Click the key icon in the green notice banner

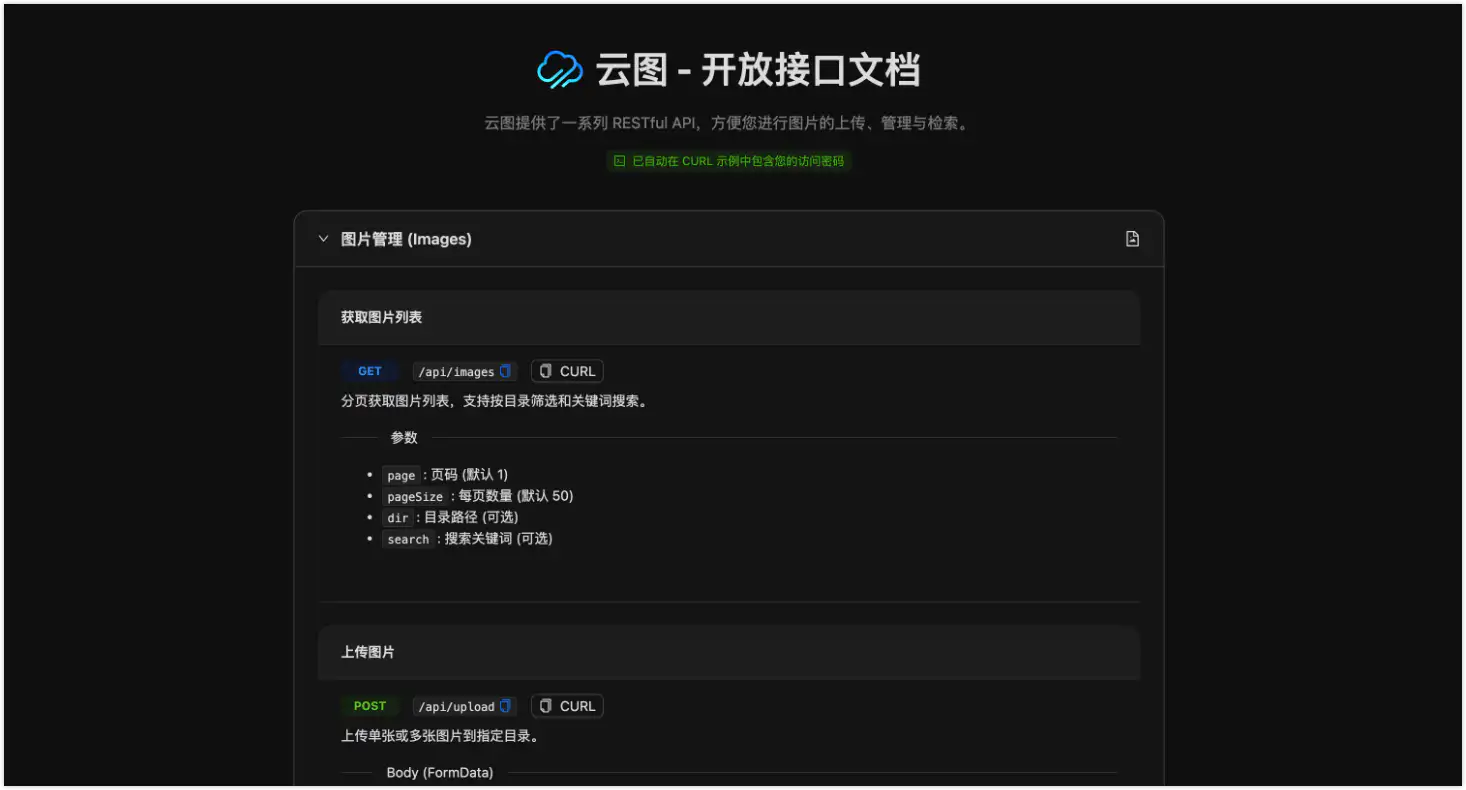pyautogui.click(x=617, y=160)
